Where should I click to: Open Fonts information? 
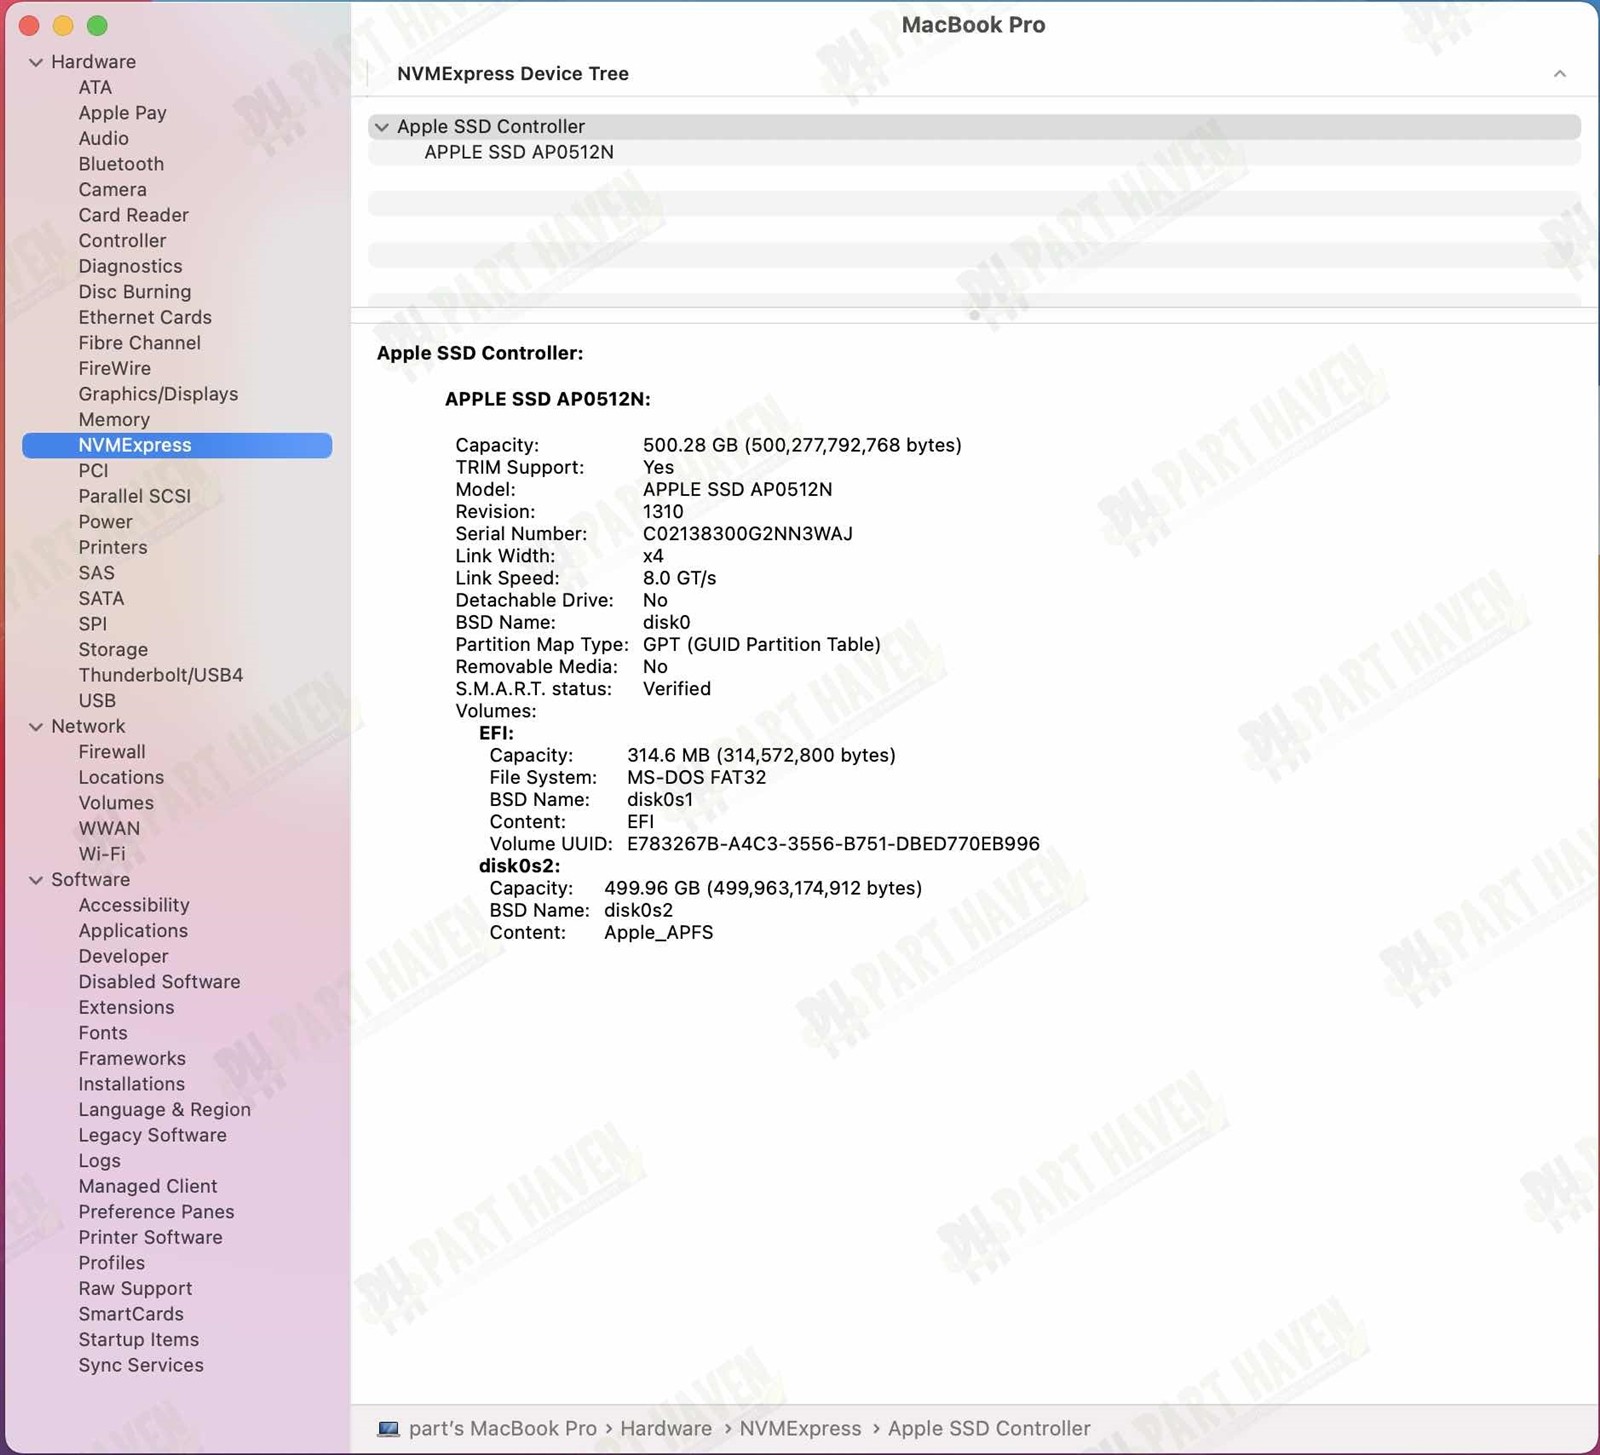click(x=103, y=1033)
